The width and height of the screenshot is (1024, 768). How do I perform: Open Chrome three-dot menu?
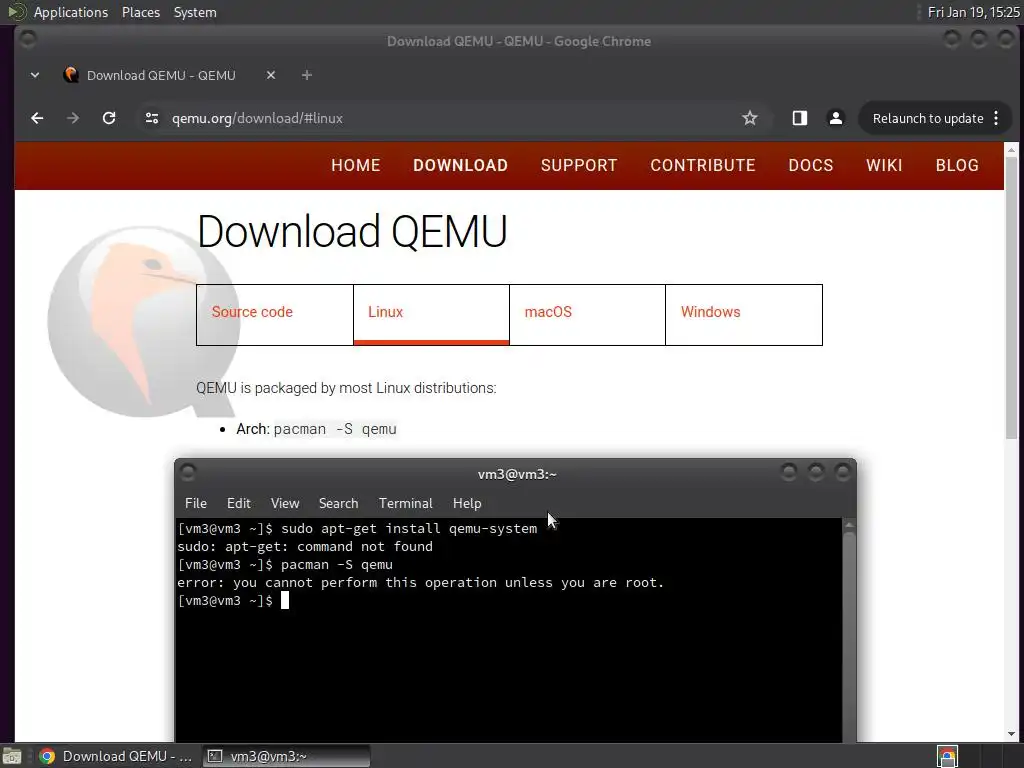pyautogui.click(x=996, y=118)
